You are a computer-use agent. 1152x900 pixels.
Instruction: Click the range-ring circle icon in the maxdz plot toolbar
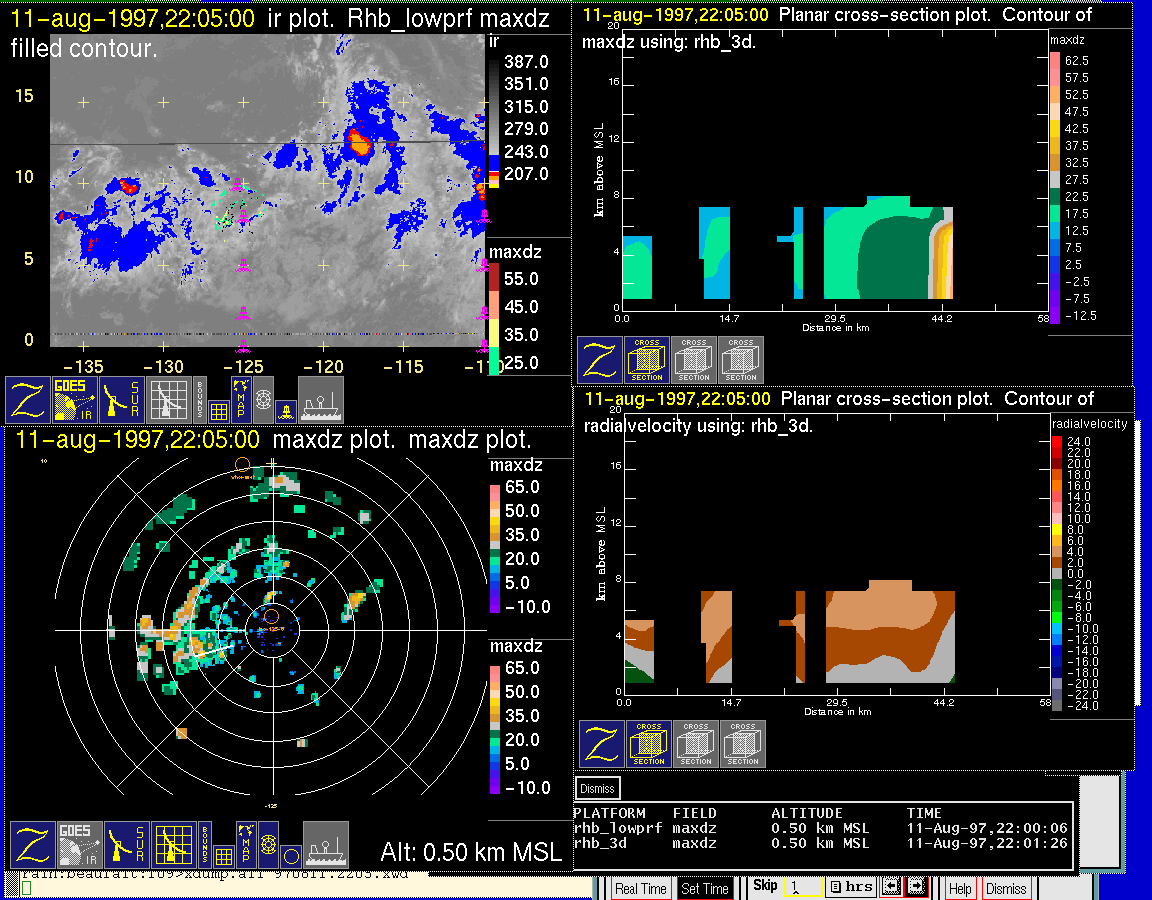point(289,856)
